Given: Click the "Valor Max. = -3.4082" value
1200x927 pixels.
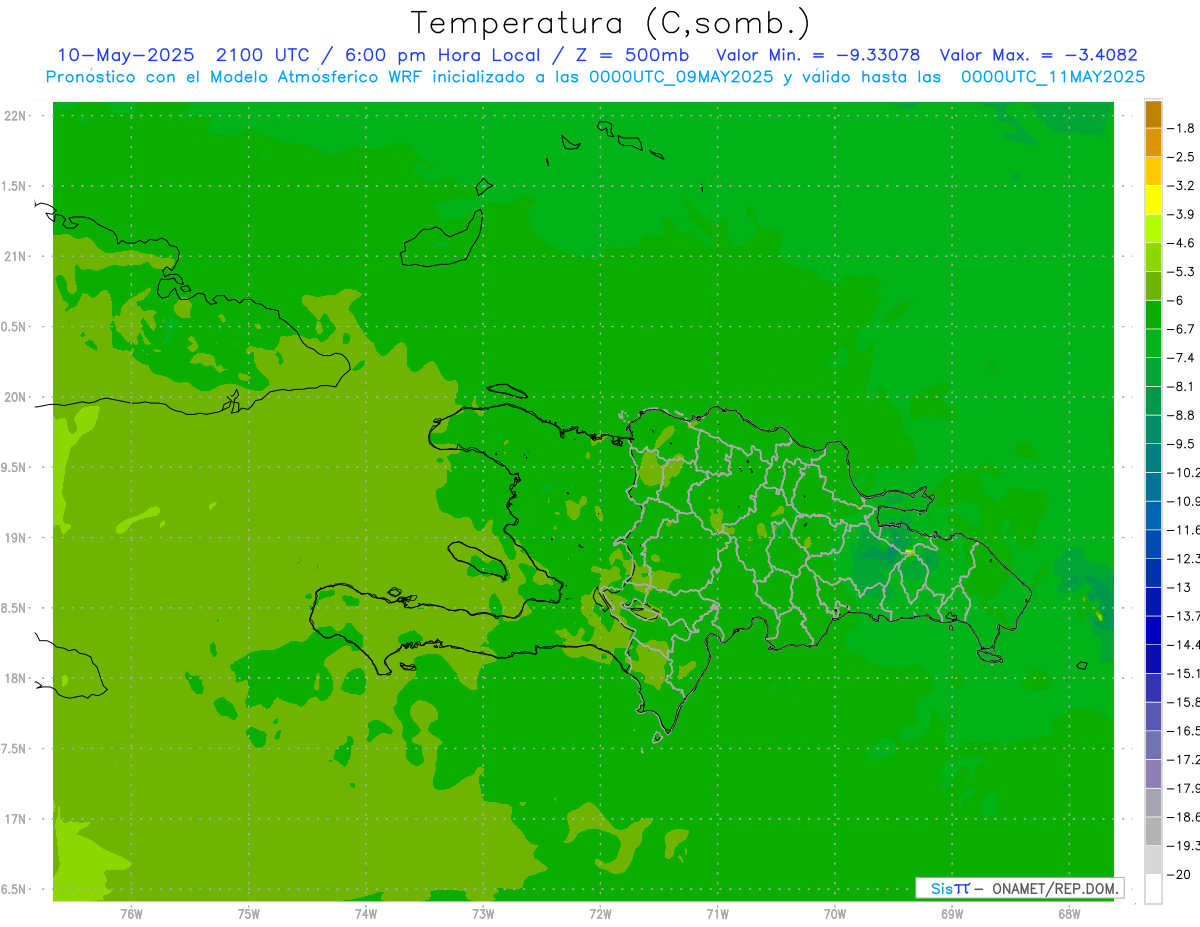Looking at the screenshot, I should tap(1039, 55).
